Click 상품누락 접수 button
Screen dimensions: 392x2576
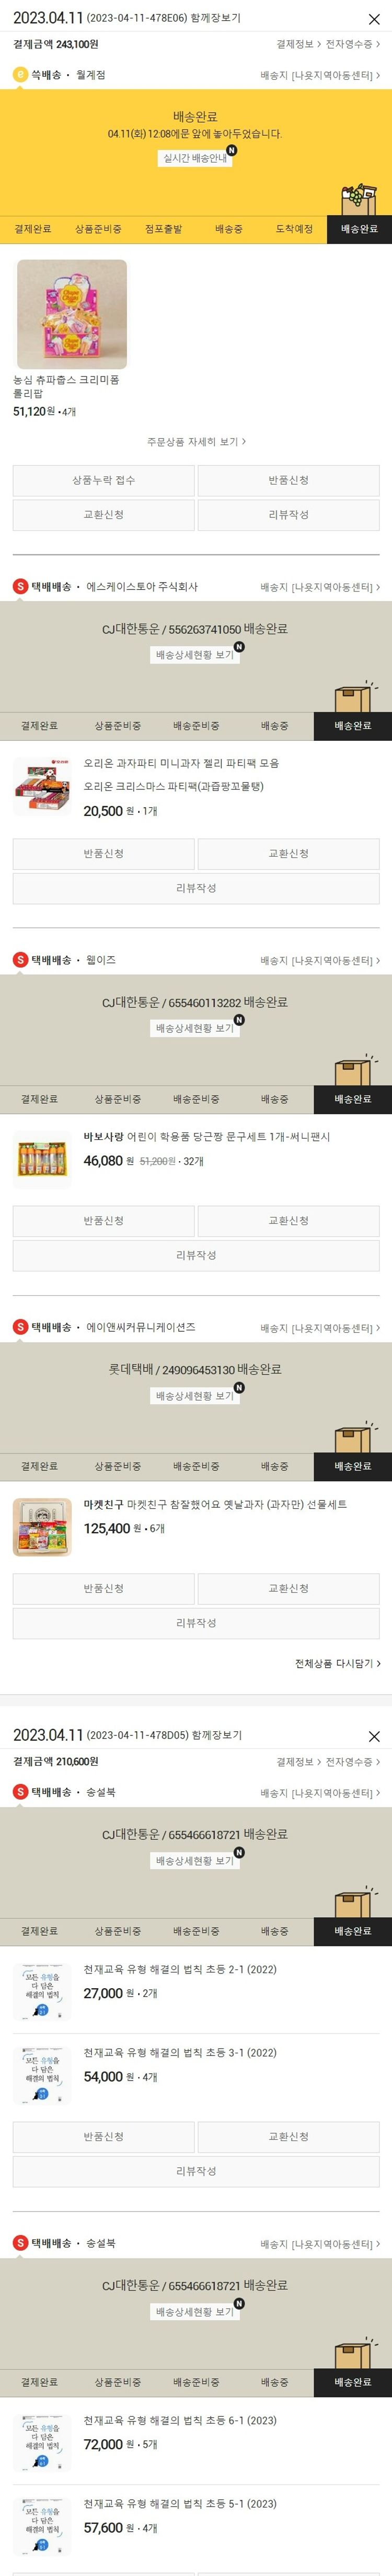point(103,480)
